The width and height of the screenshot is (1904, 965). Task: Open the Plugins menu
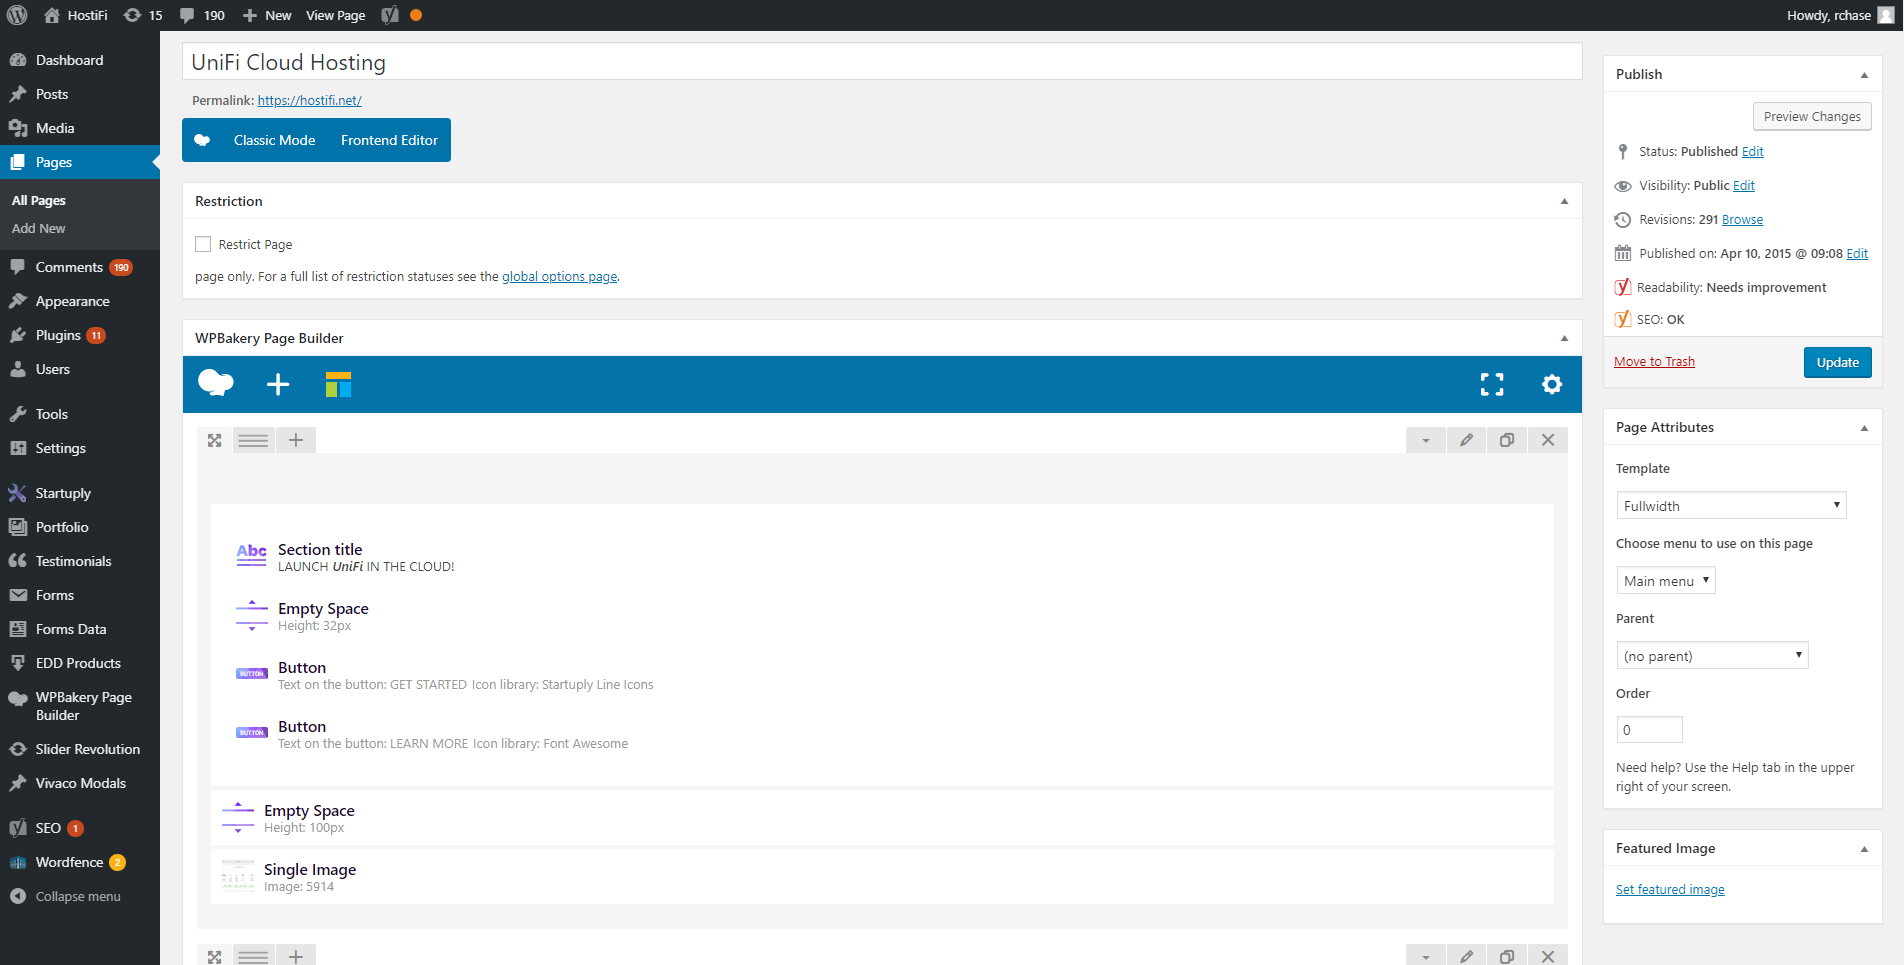point(80,335)
